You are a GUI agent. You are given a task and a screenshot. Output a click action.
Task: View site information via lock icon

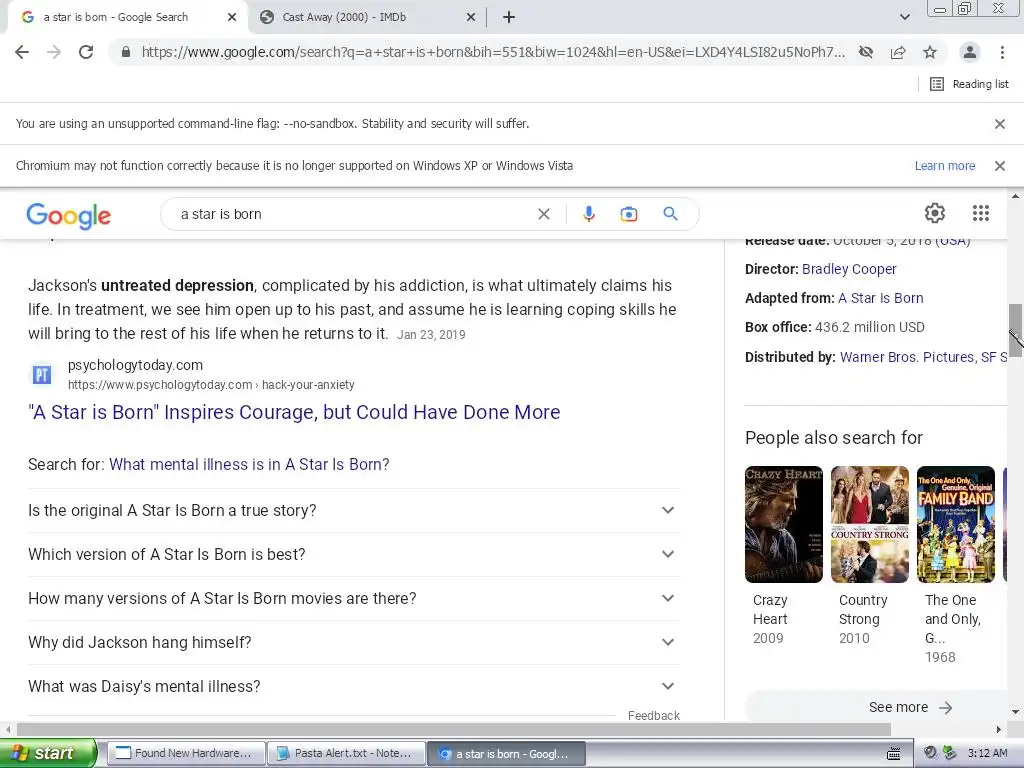pos(126,52)
